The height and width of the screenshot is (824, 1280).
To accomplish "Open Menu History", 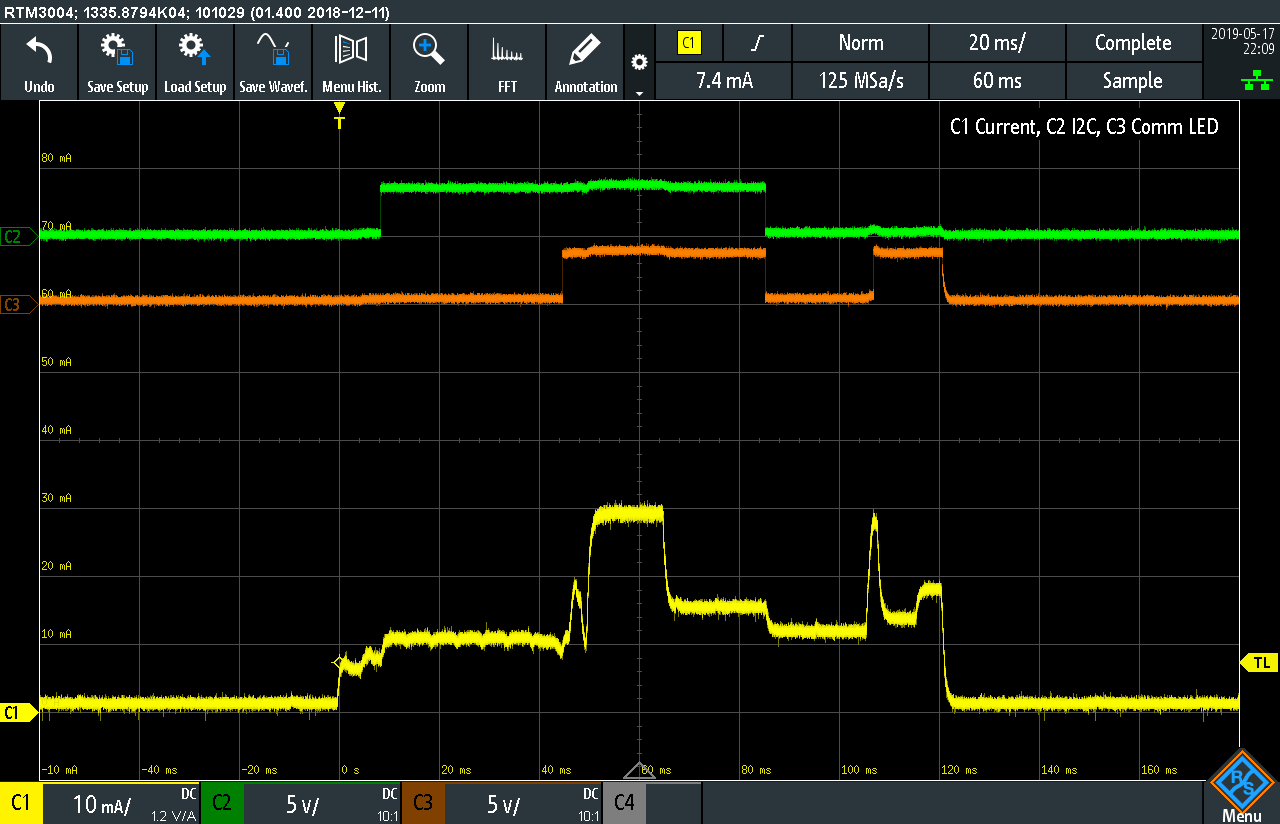I will tap(351, 62).
